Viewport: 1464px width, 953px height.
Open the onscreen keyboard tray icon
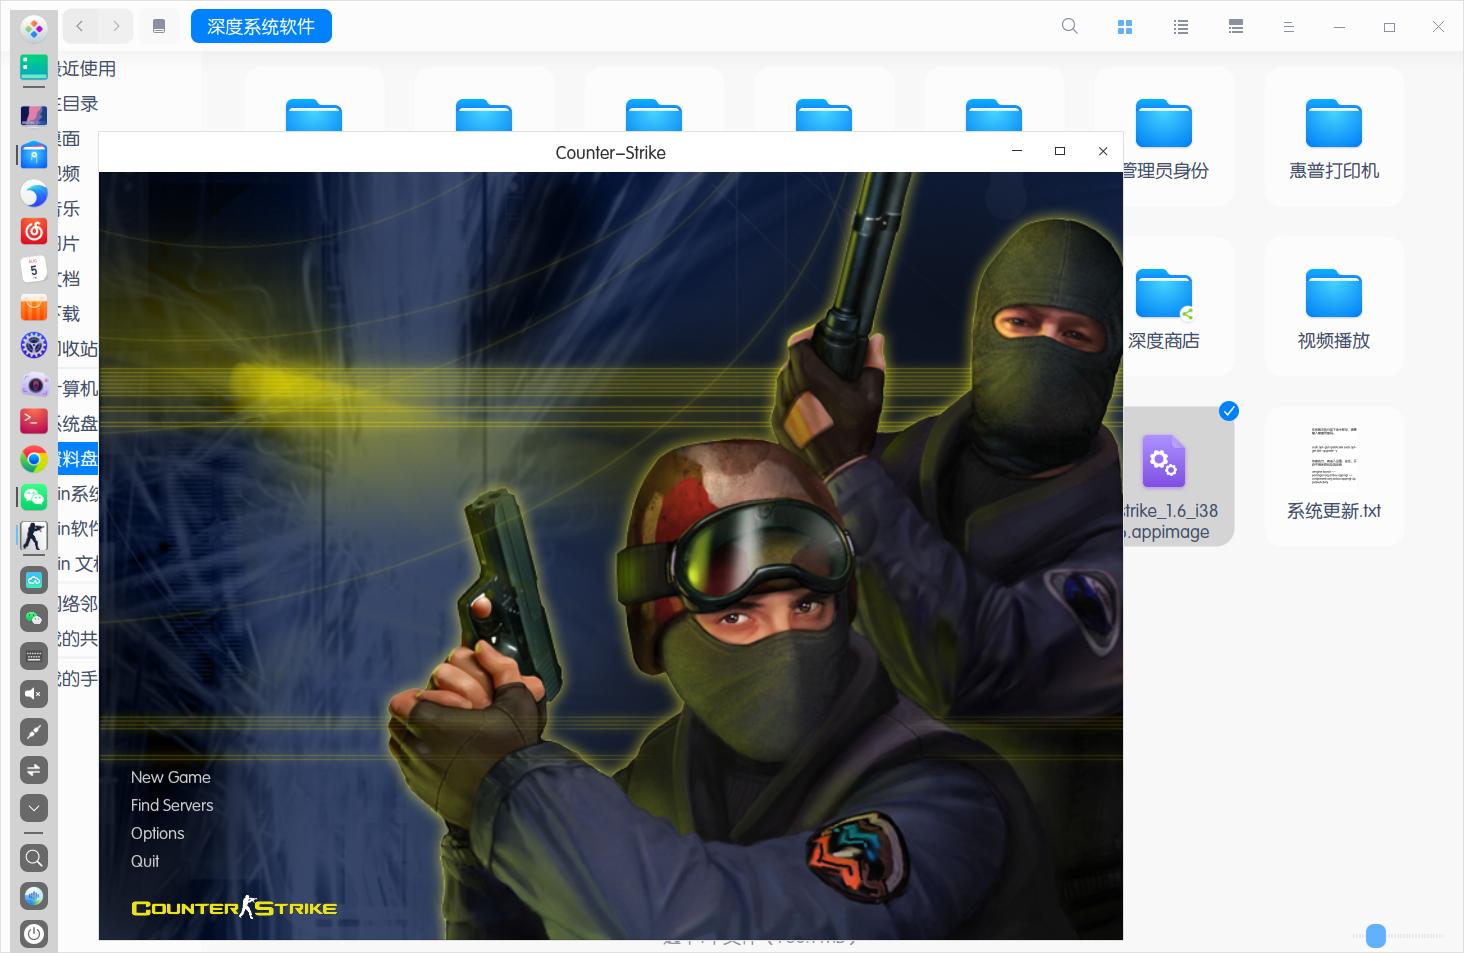[34, 656]
